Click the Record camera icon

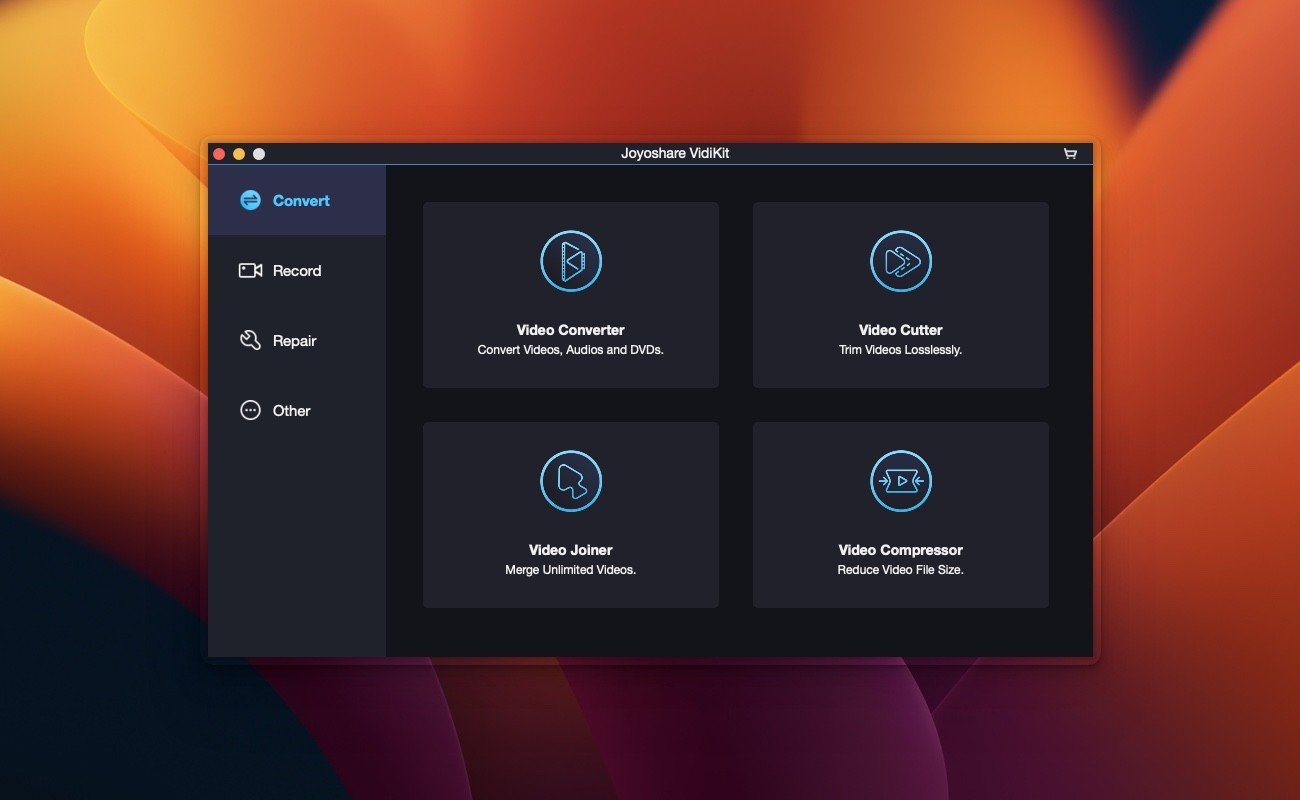(250, 270)
